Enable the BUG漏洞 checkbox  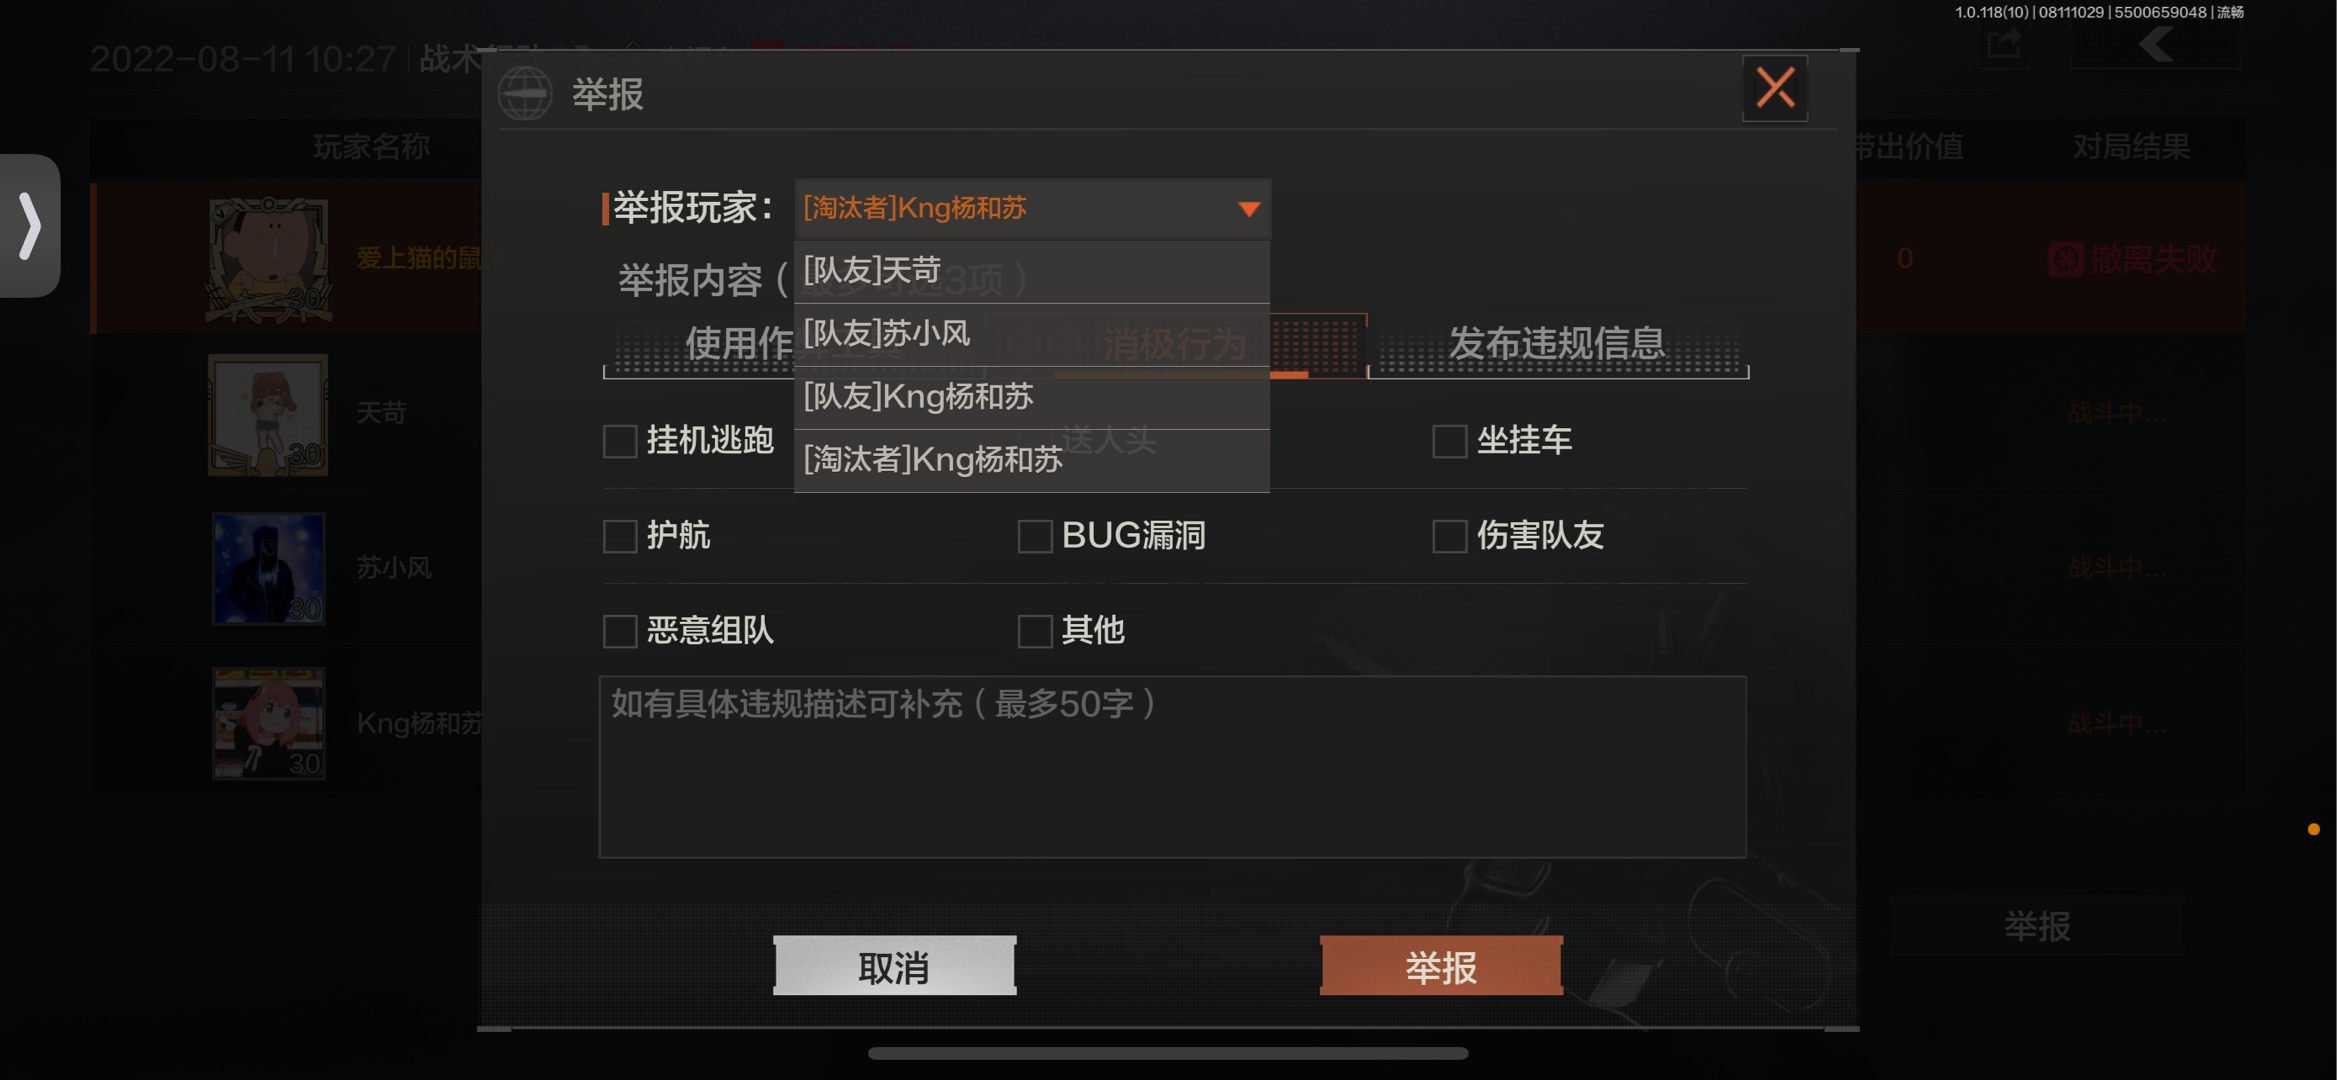point(1035,536)
